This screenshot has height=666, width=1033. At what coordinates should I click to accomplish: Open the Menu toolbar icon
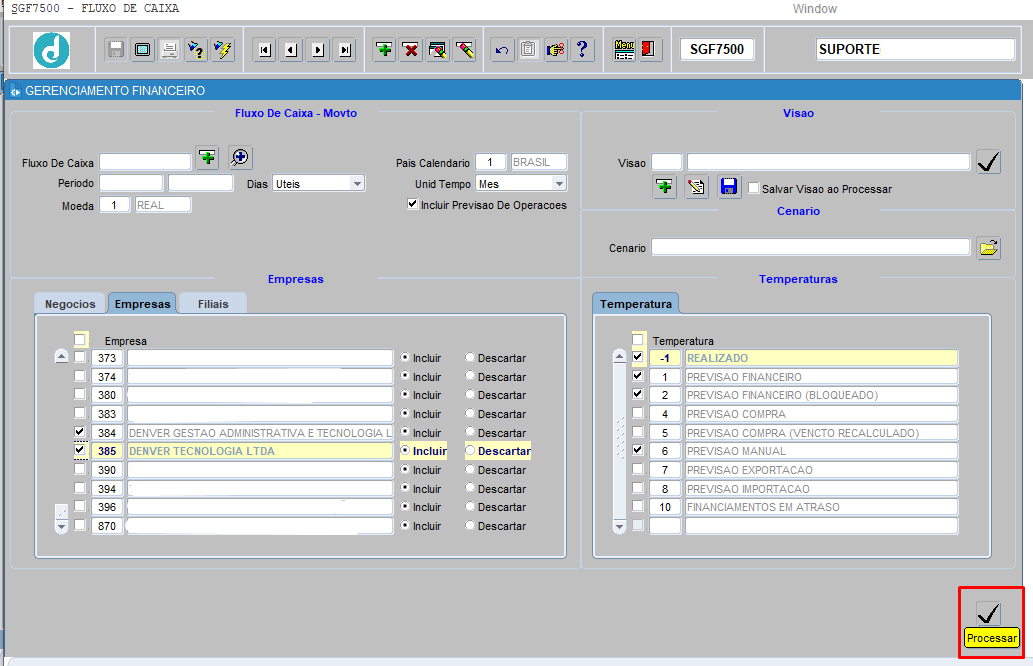pyautogui.click(x=624, y=49)
